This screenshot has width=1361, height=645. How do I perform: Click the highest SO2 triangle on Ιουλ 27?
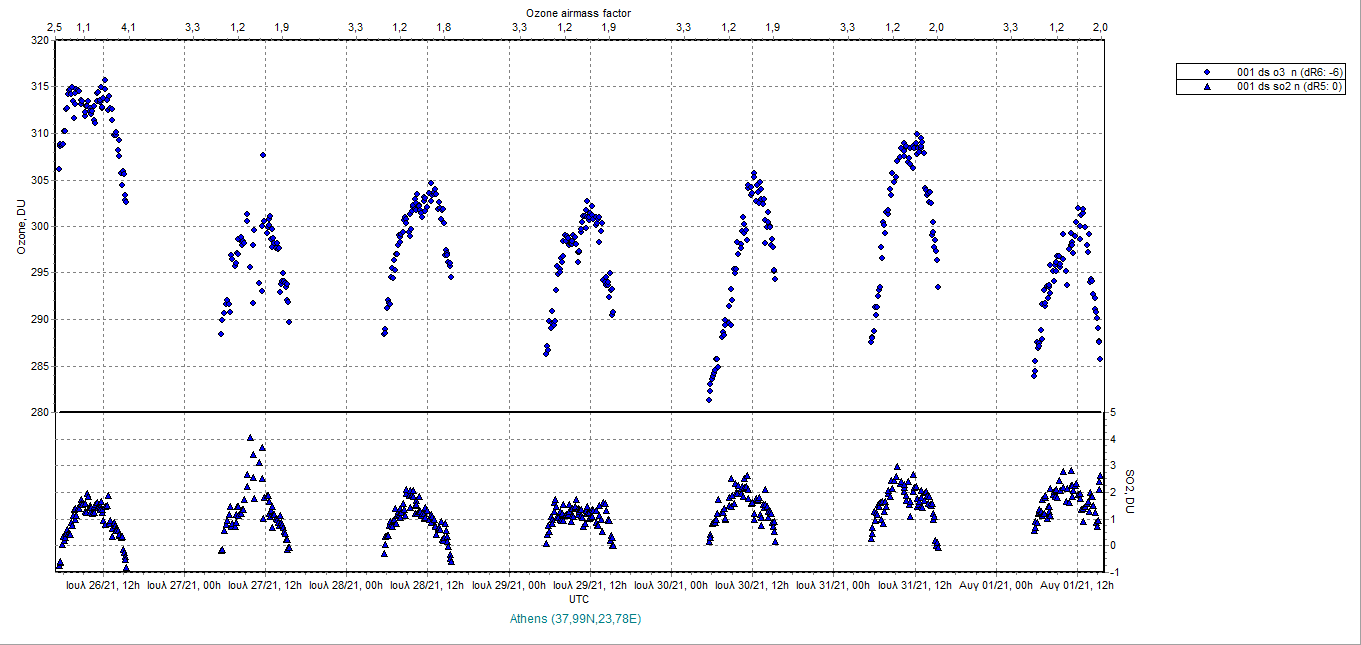[x=251, y=438]
